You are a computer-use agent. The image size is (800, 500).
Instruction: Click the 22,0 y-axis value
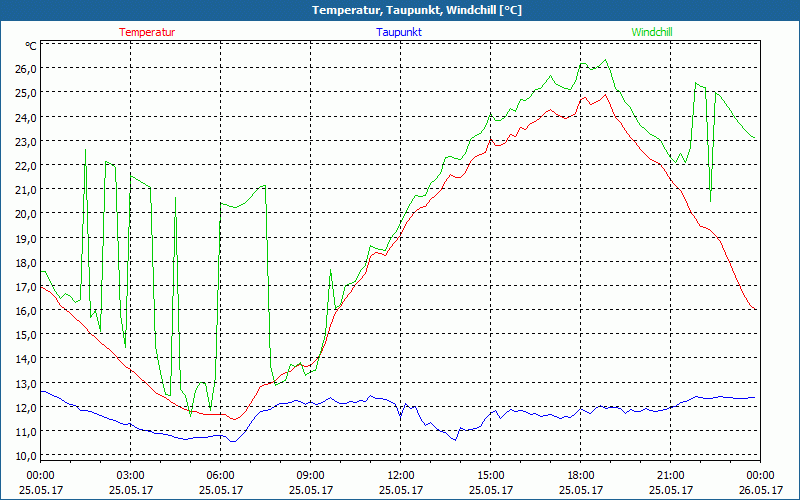pyautogui.click(x=26, y=165)
